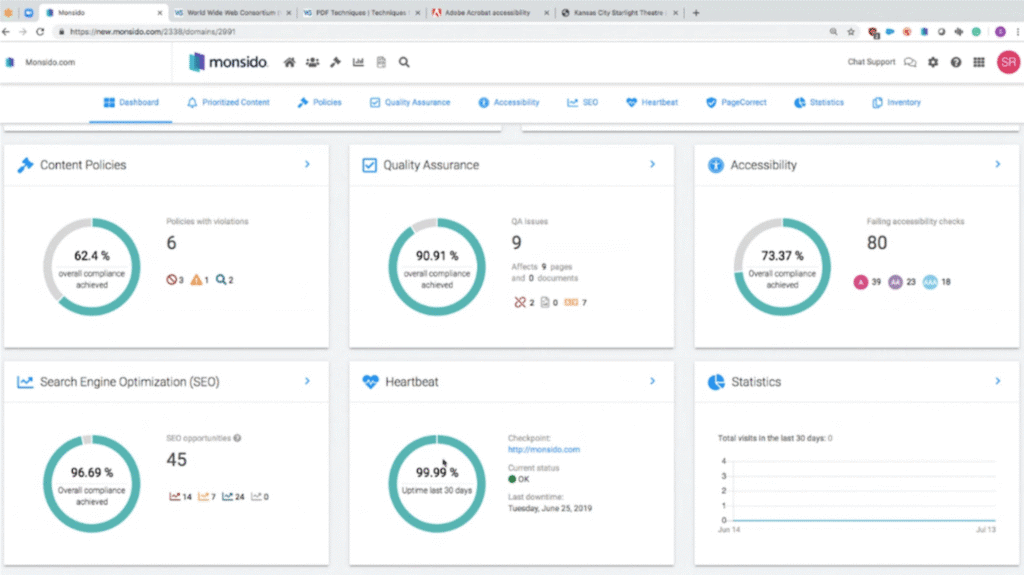Click the header chart statistics icon

pyautogui.click(x=358, y=62)
